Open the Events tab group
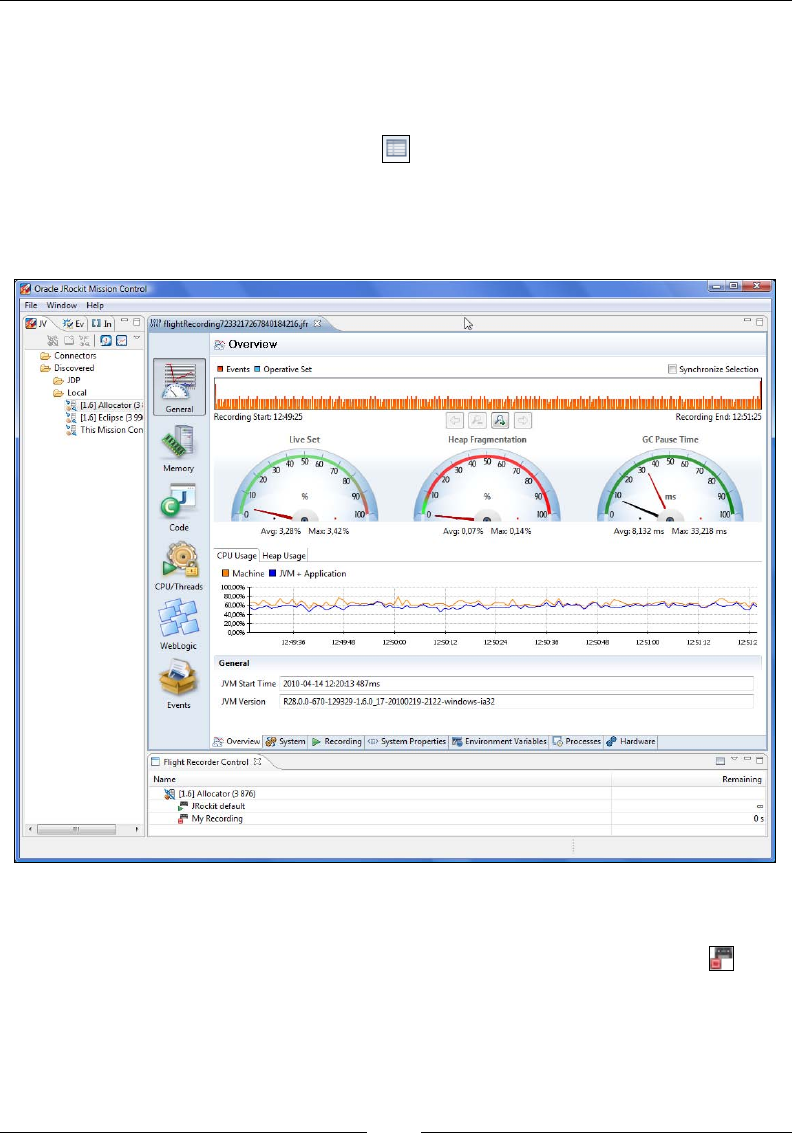Screen dimensions: 792x1142 point(179,683)
